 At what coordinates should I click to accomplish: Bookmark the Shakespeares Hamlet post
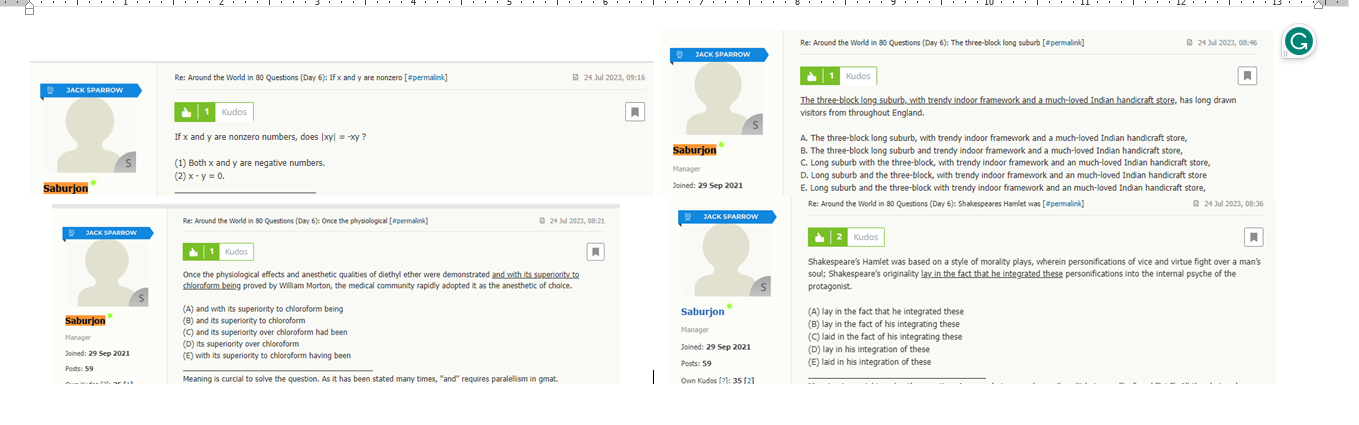point(1253,237)
